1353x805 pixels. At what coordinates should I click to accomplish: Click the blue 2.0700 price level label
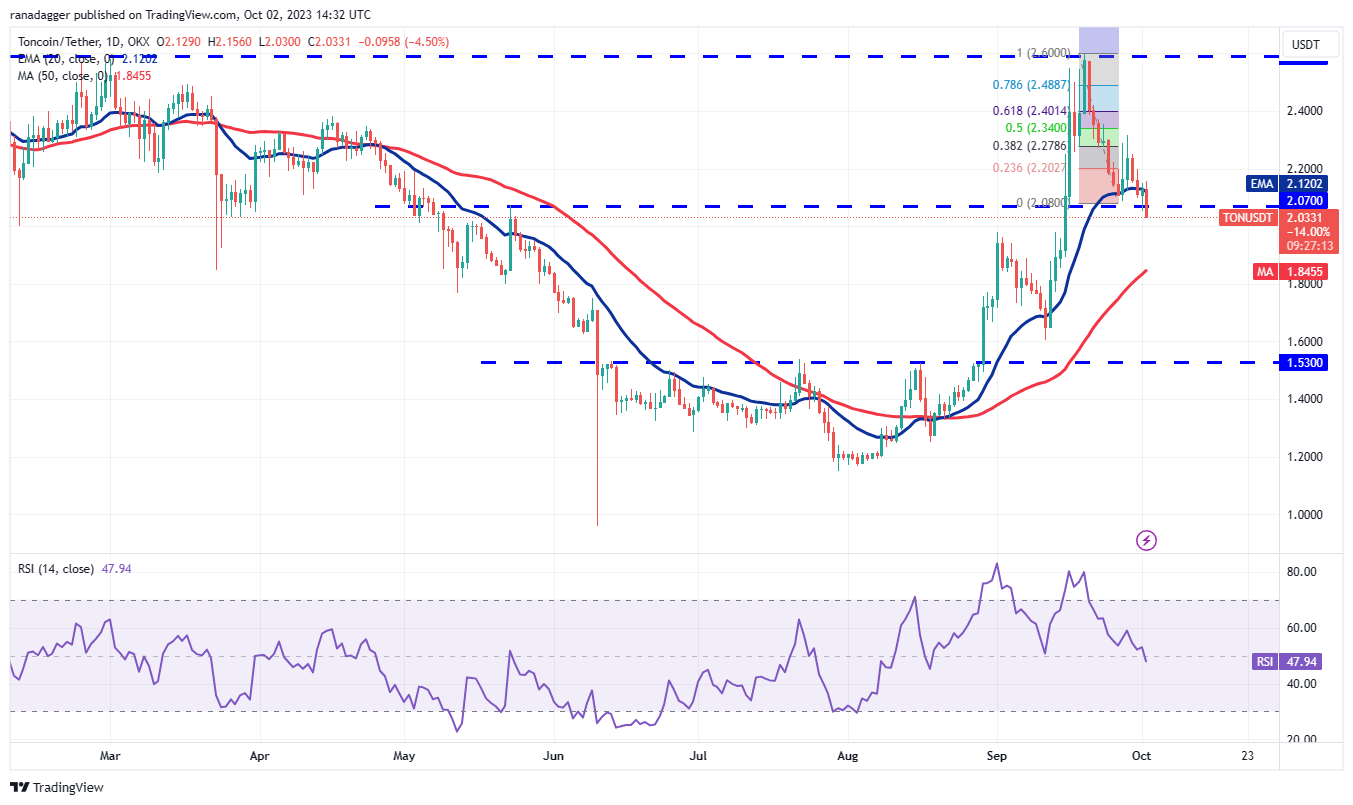tap(1303, 201)
